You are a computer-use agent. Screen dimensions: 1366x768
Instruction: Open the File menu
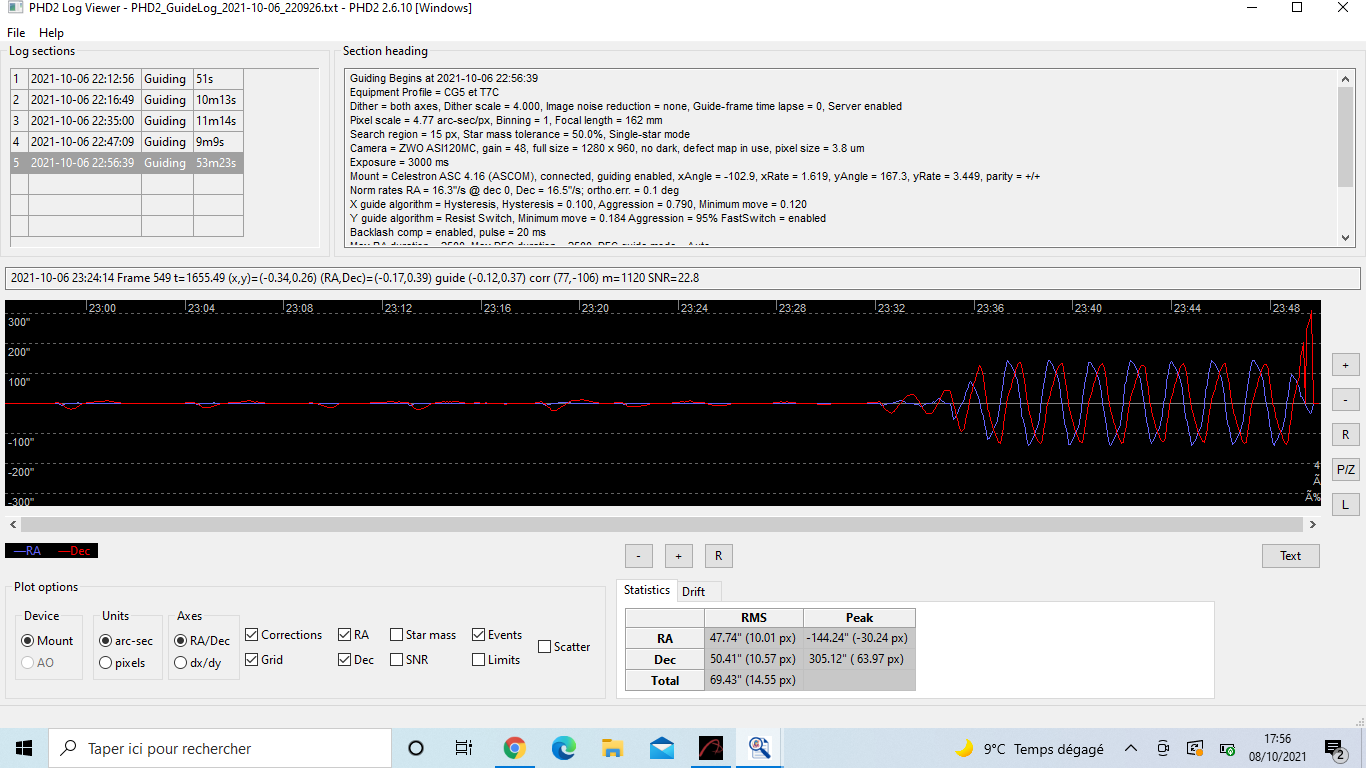coord(16,33)
